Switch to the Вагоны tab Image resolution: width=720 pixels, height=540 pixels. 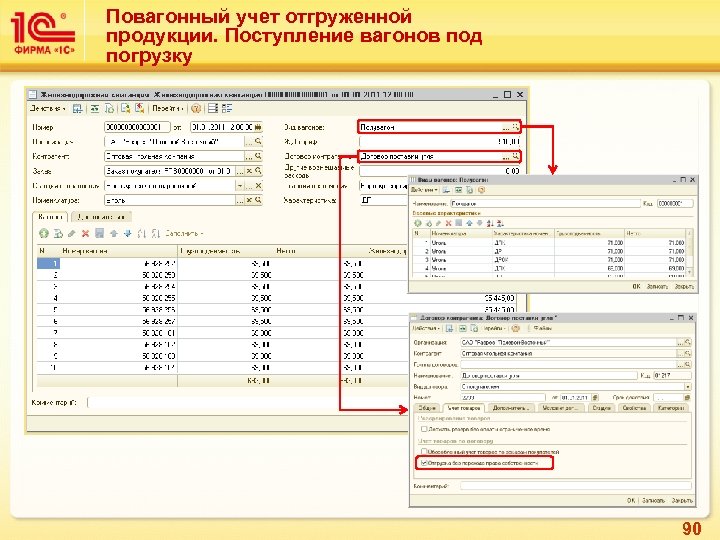point(50,217)
